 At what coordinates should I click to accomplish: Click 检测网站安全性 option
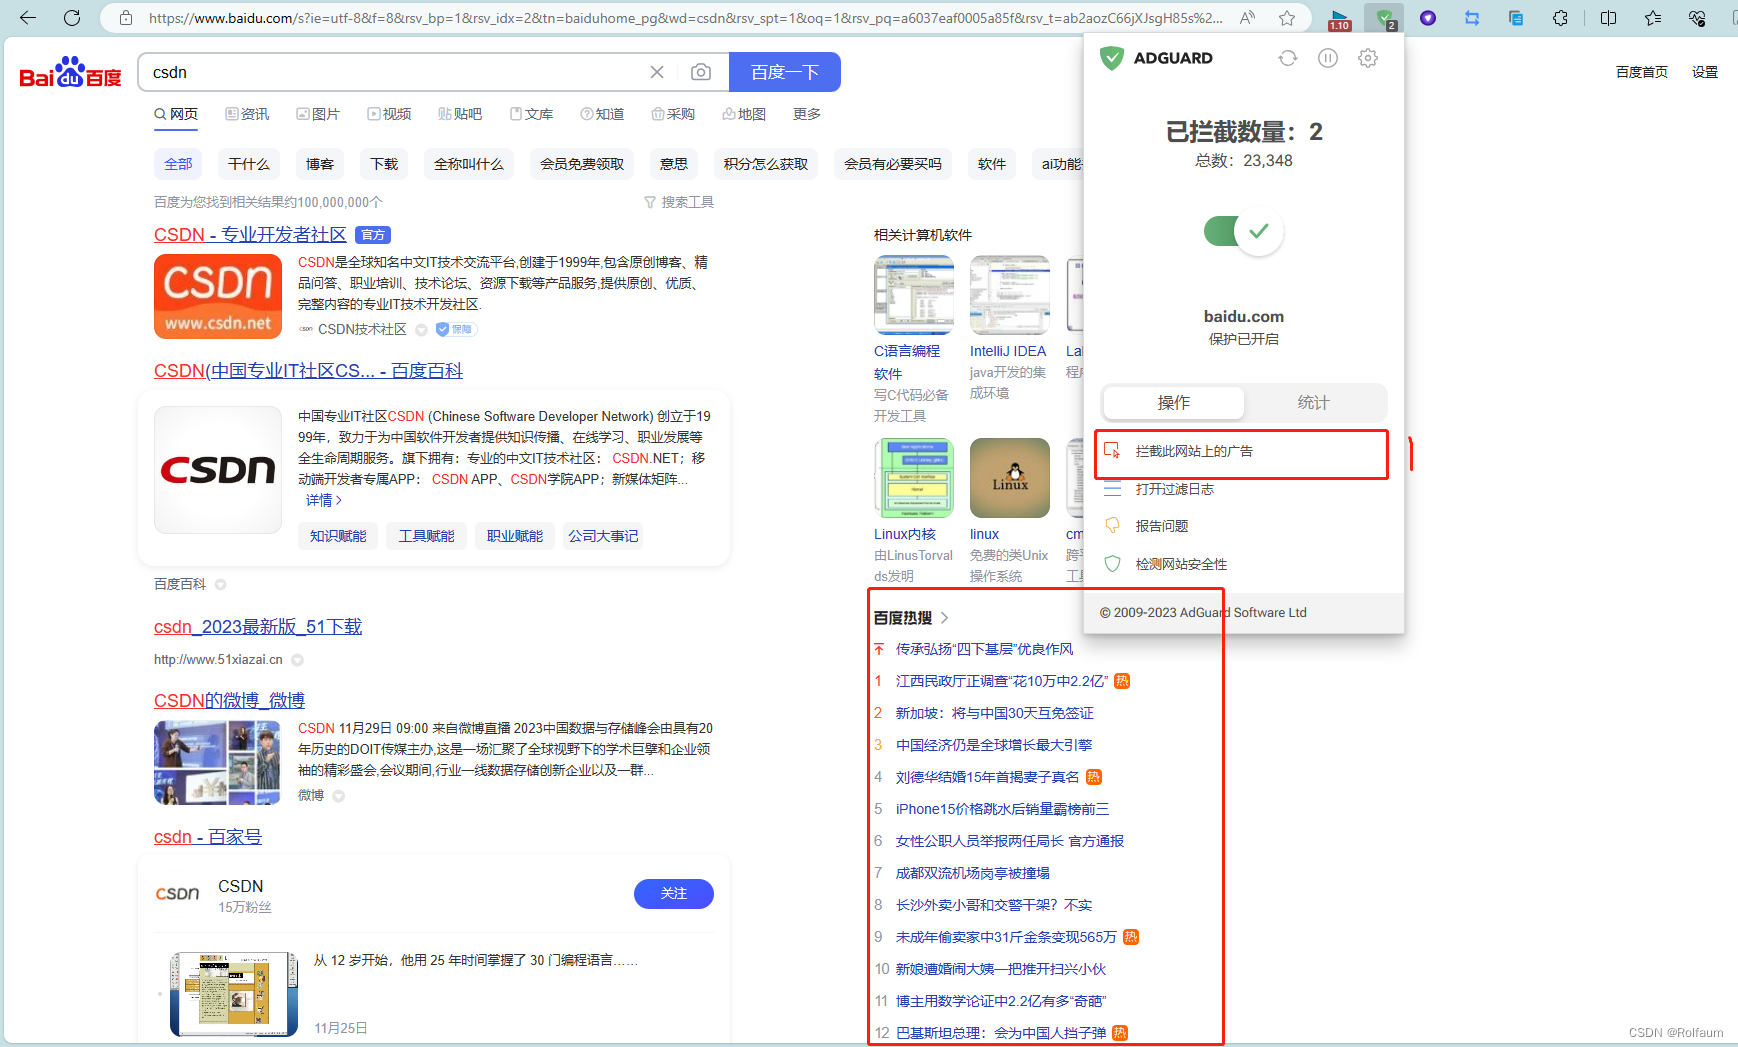point(1181,564)
